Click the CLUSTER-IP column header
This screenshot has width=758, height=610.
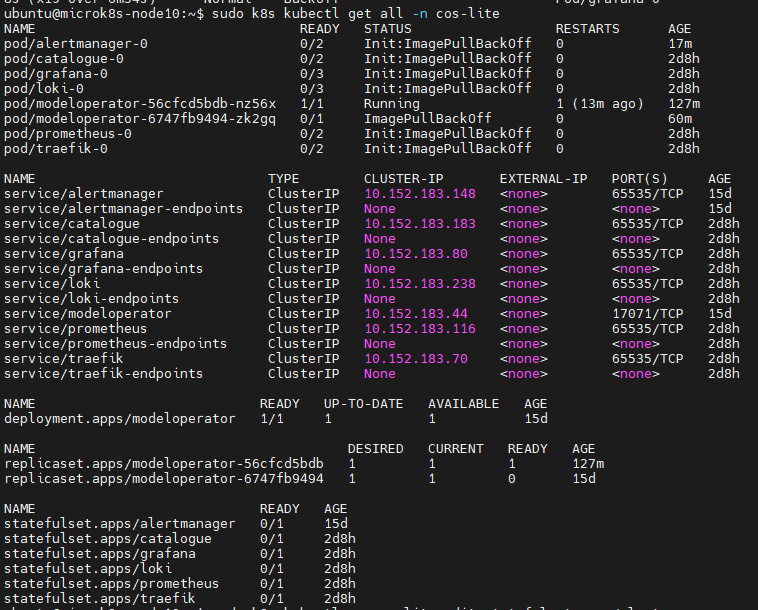point(404,179)
